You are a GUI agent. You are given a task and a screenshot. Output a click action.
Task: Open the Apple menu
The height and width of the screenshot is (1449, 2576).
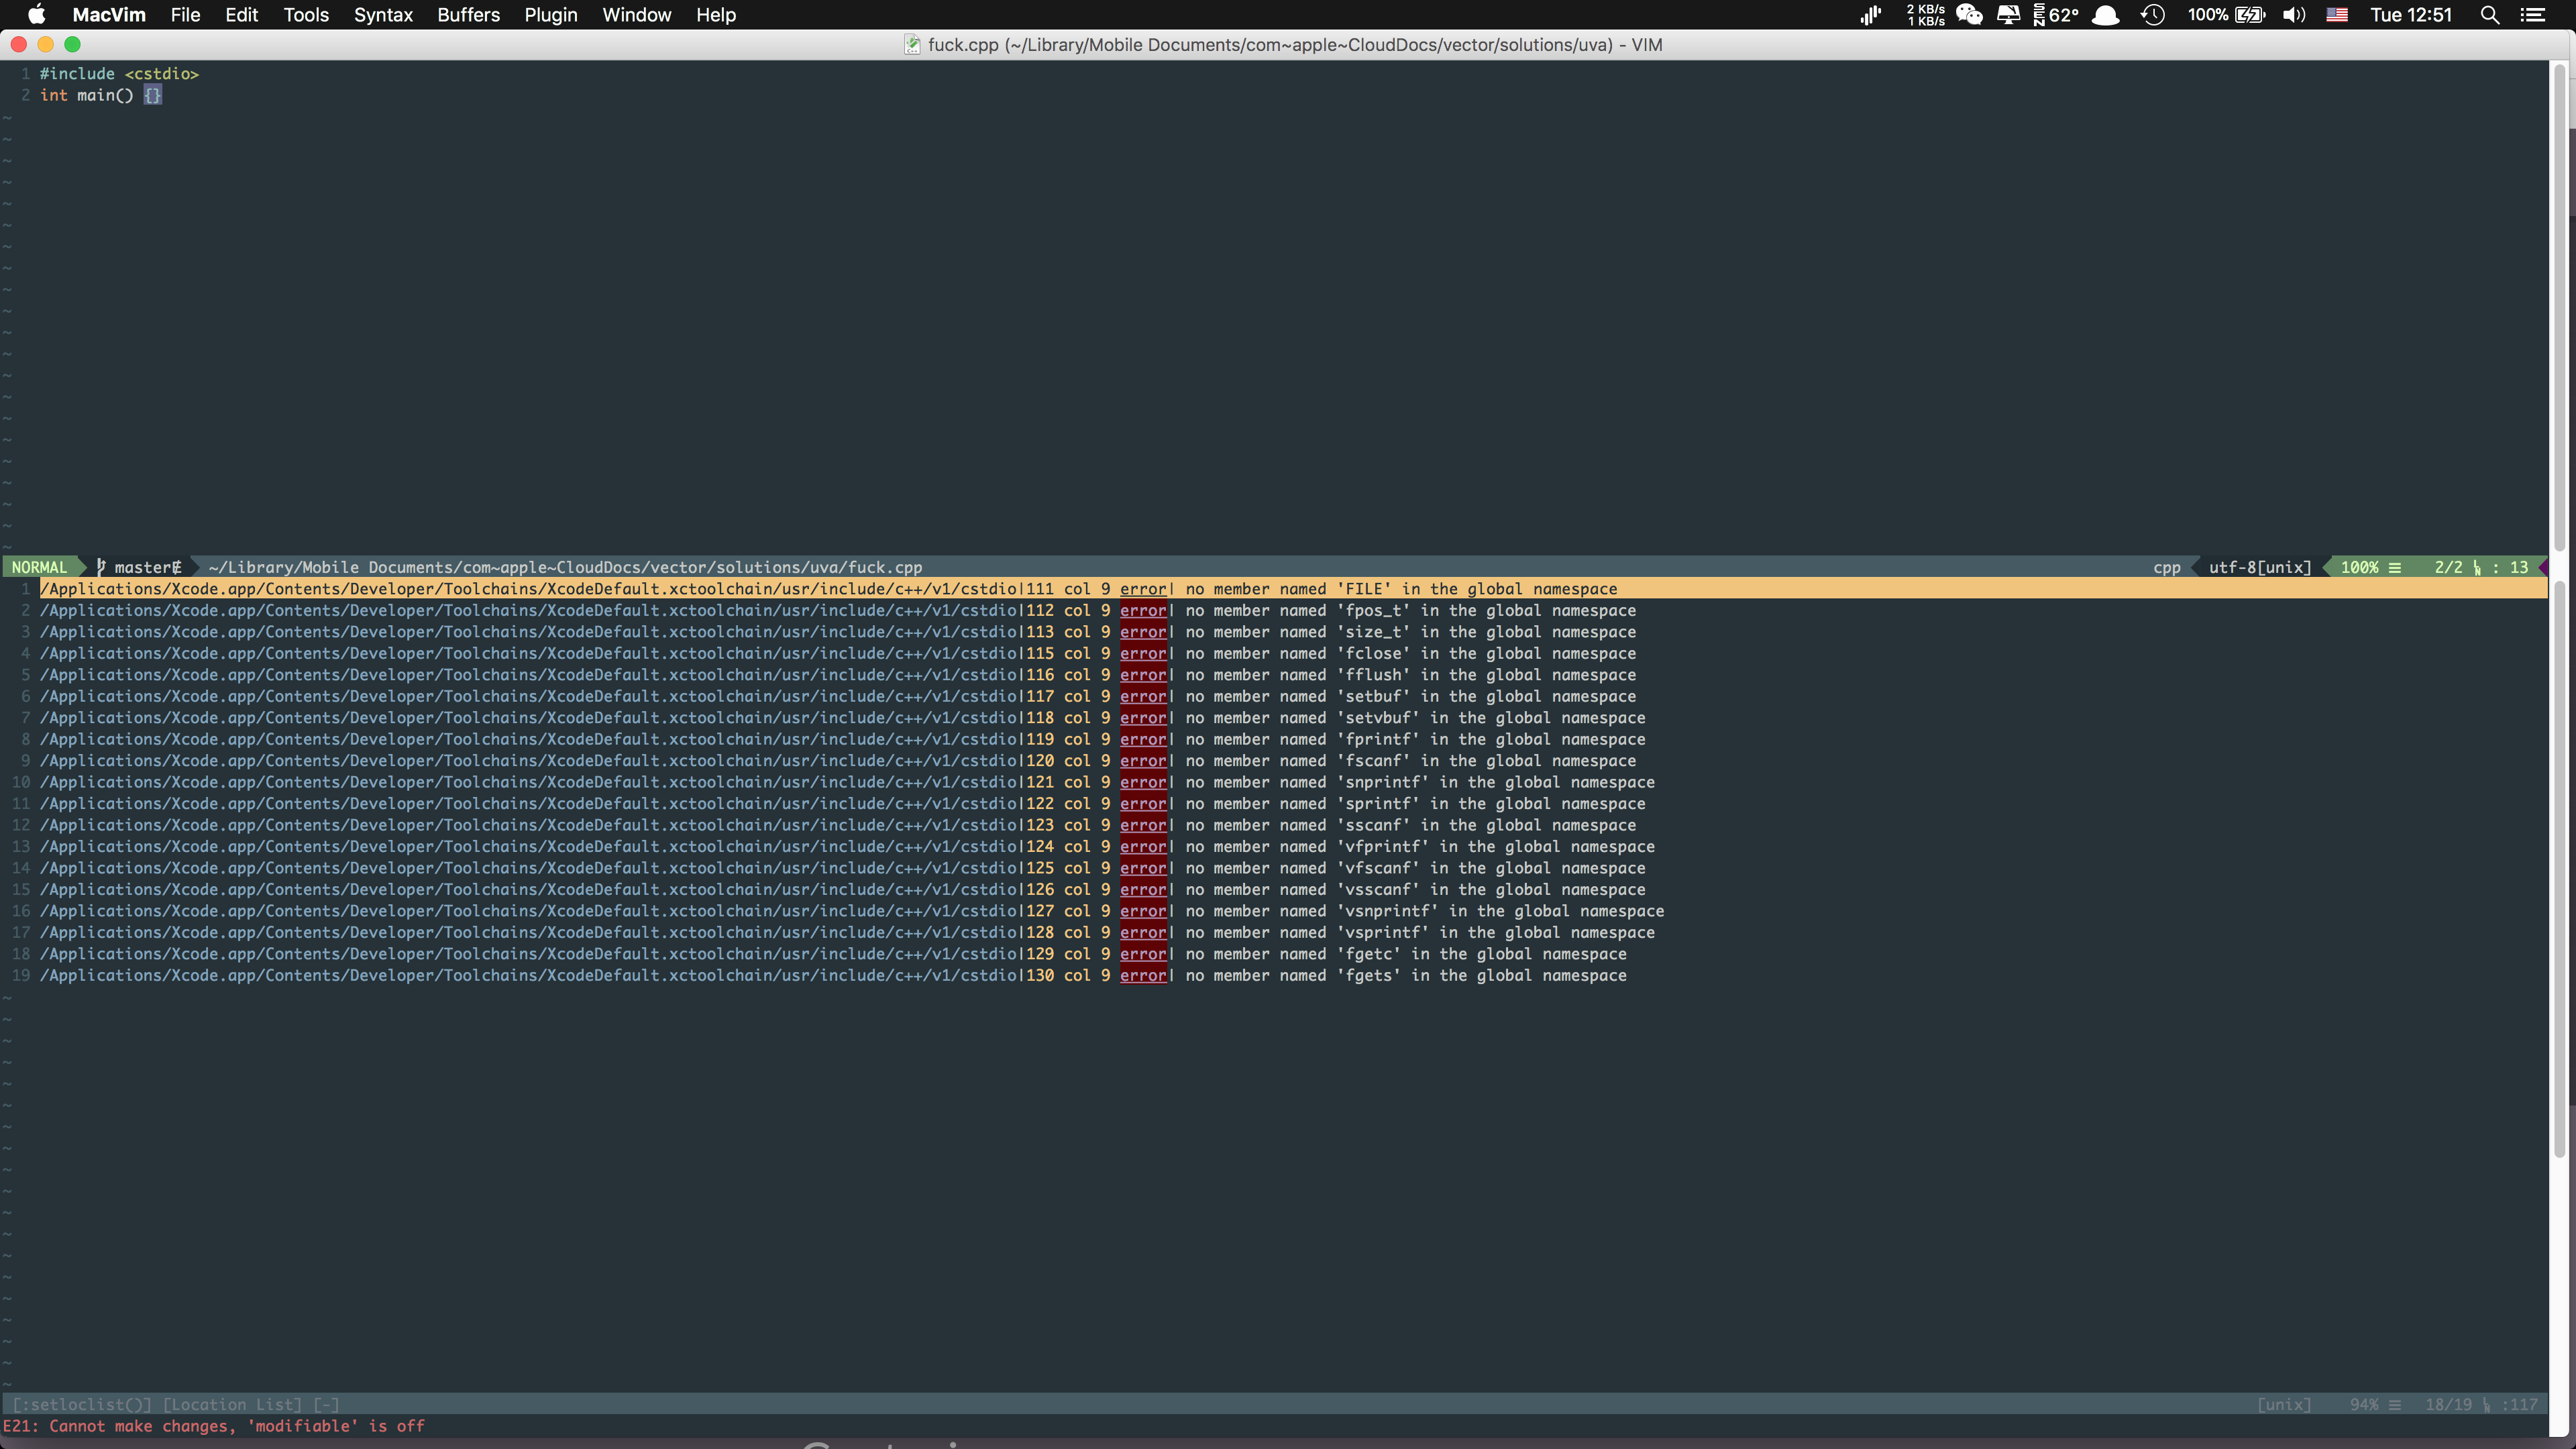[x=36, y=15]
